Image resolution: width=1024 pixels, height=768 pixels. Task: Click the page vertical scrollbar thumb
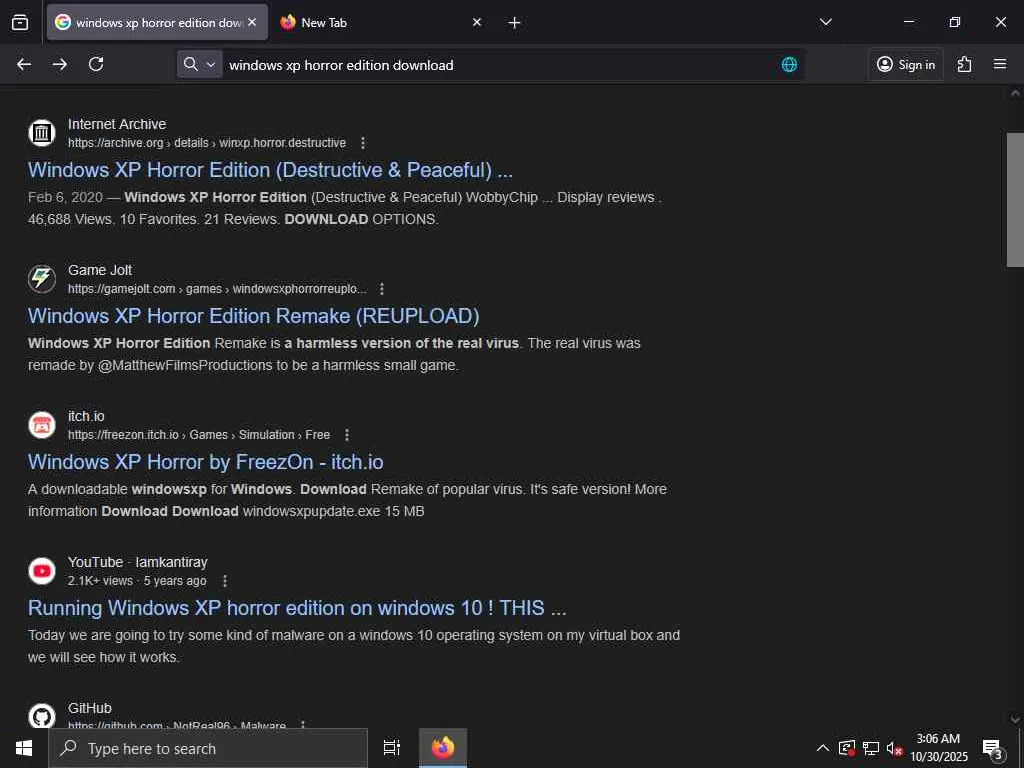pos(1015,200)
